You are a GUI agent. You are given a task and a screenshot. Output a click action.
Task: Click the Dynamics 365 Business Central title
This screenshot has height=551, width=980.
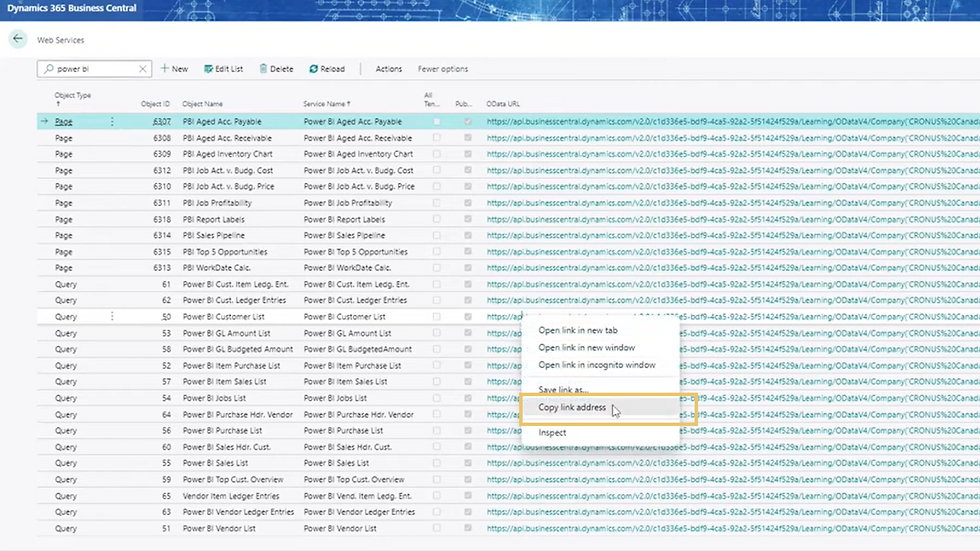(x=72, y=8)
